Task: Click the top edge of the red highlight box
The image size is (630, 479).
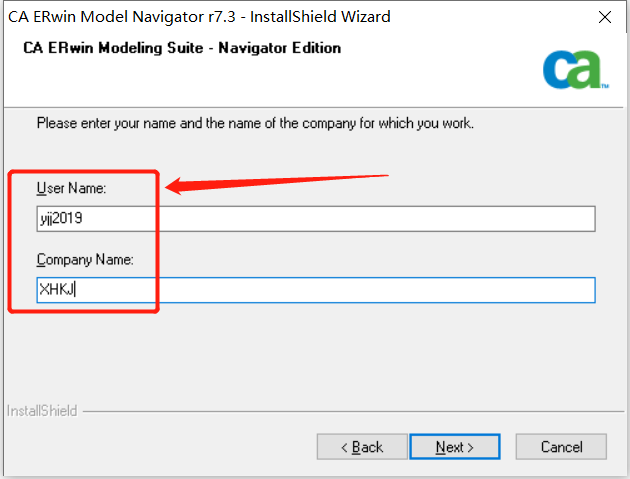Action: click(84, 172)
